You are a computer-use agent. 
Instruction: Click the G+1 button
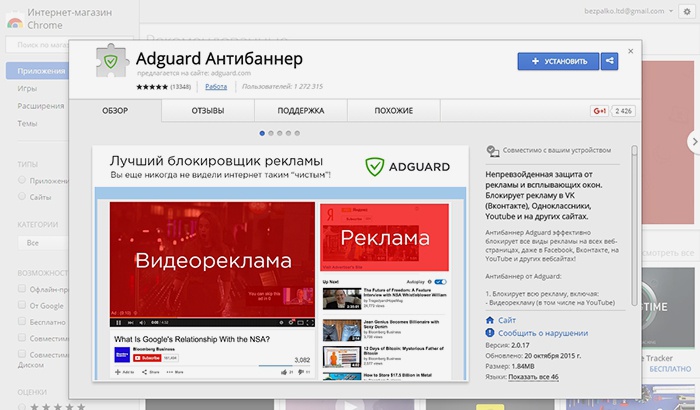pos(600,111)
